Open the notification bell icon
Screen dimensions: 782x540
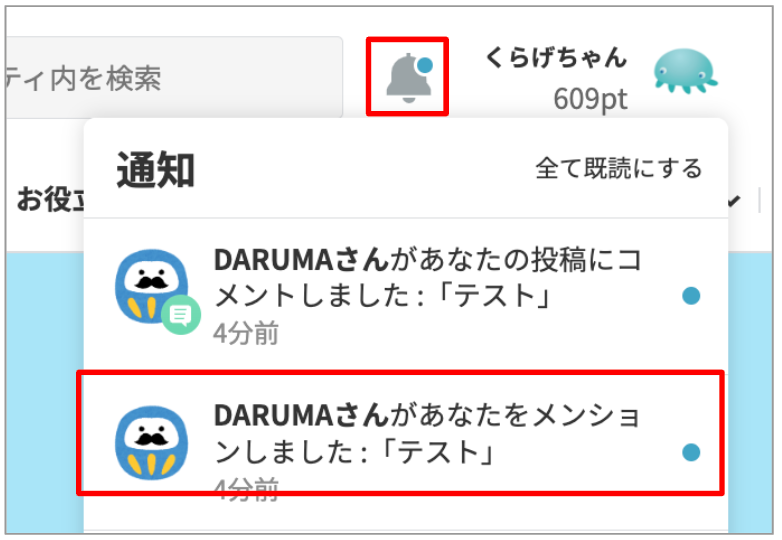[x=408, y=77]
